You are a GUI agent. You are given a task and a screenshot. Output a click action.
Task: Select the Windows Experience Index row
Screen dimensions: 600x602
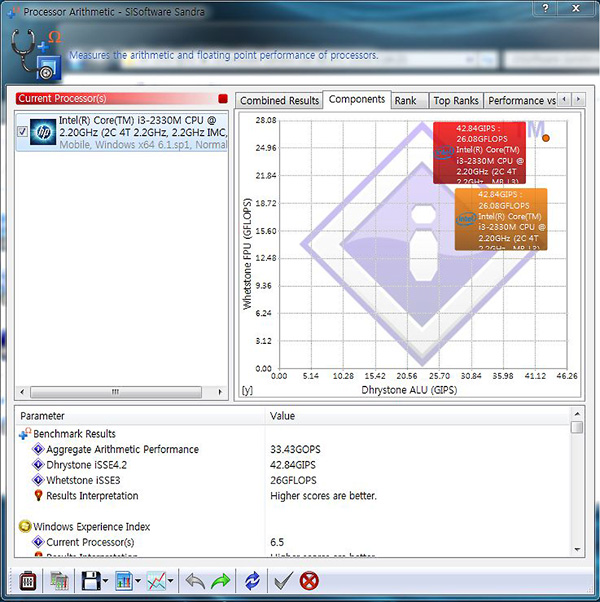coord(294,526)
